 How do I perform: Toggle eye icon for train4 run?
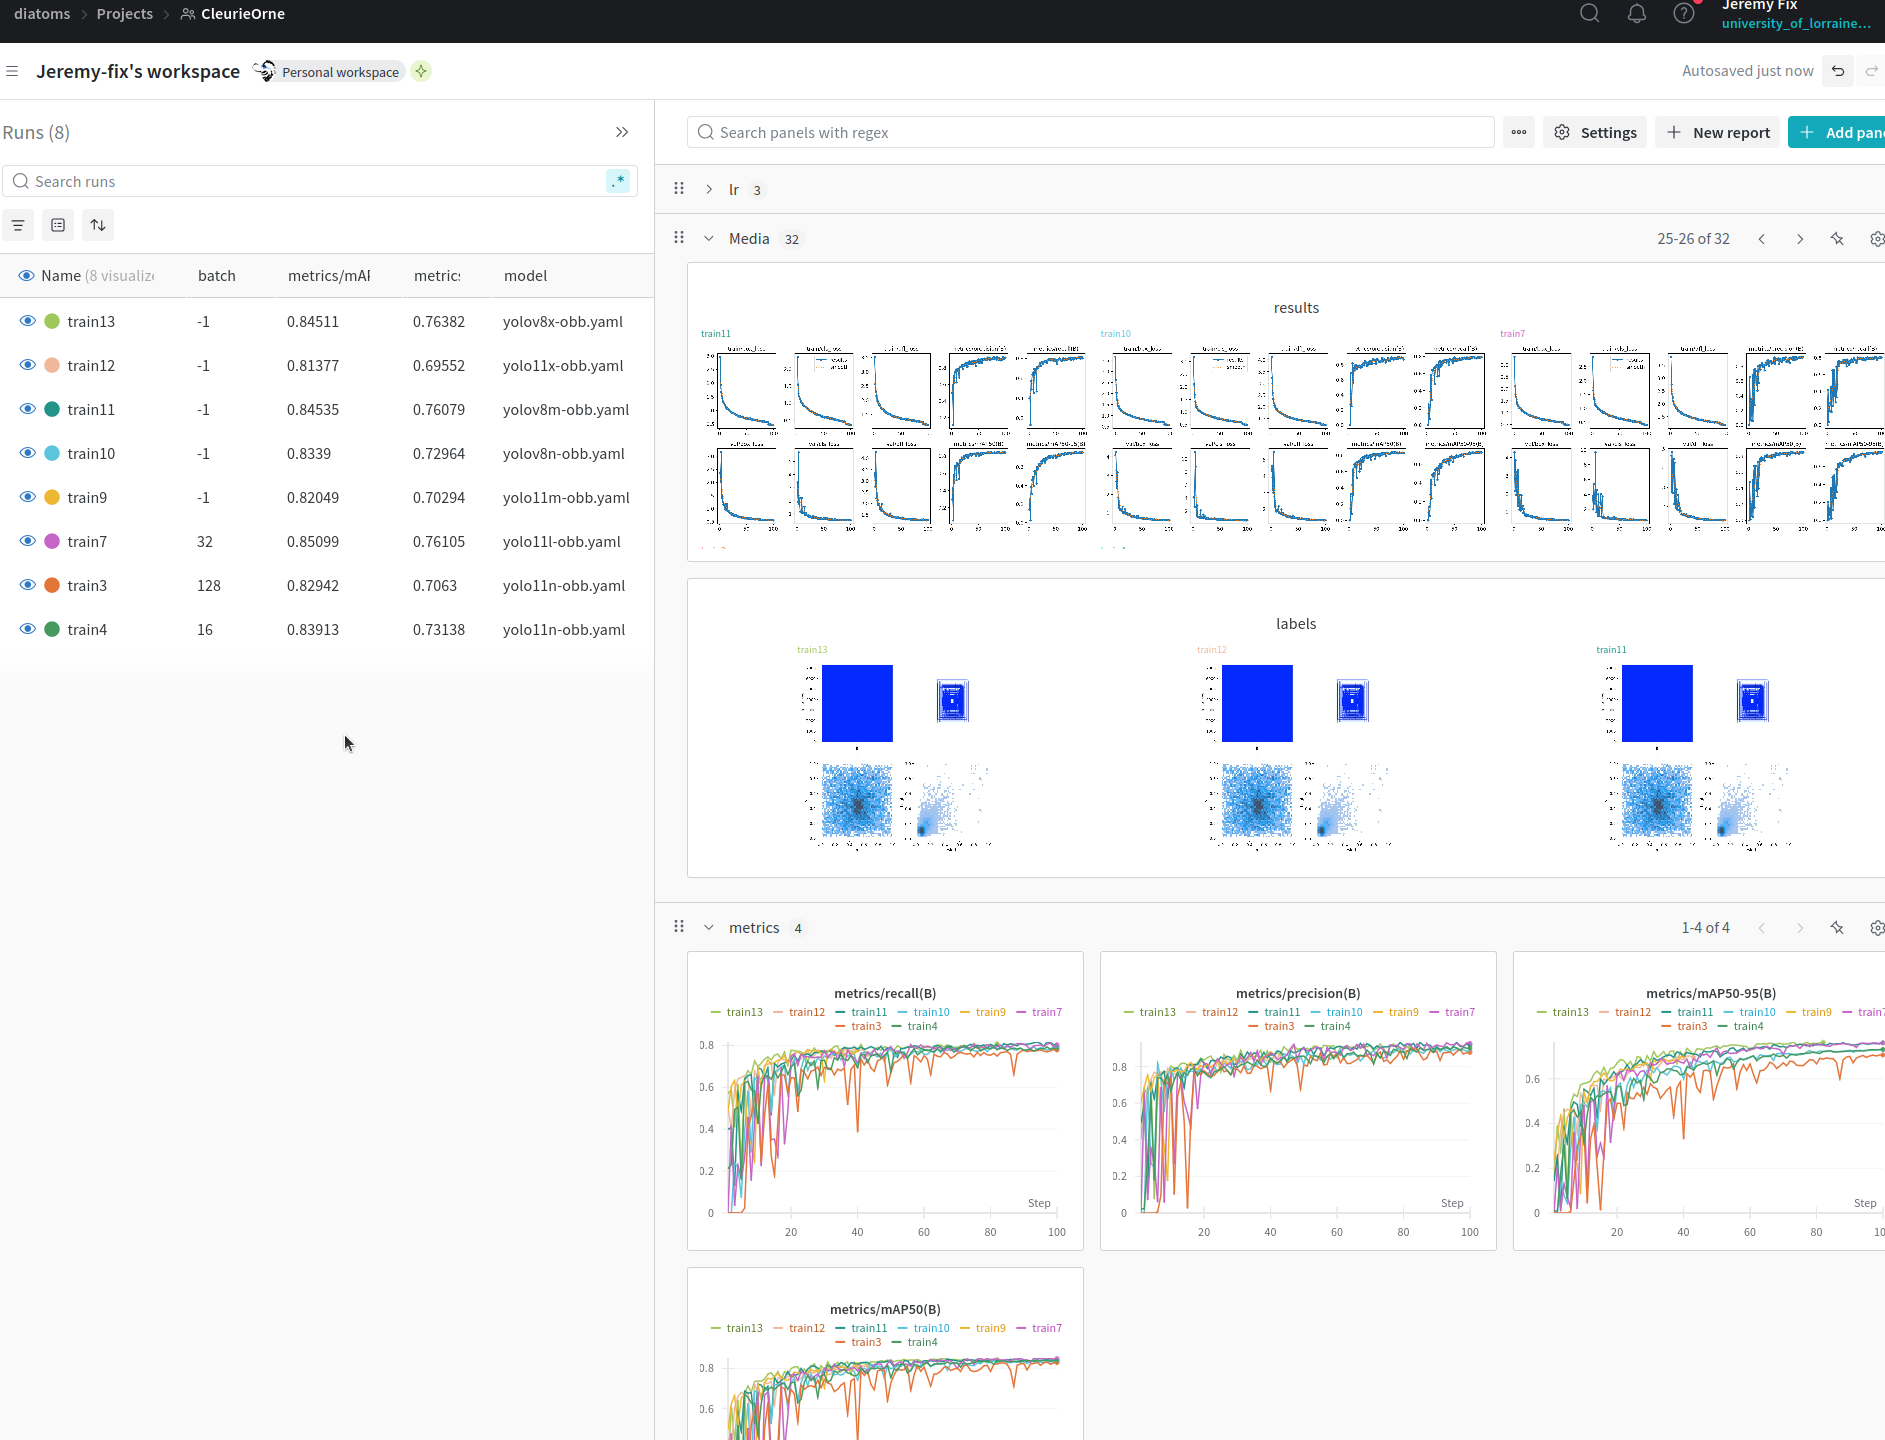click(27, 629)
